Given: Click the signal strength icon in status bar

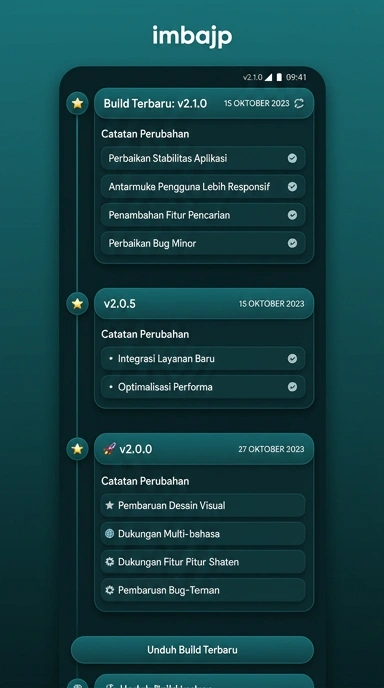Looking at the screenshot, I should (x=268, y=77).
